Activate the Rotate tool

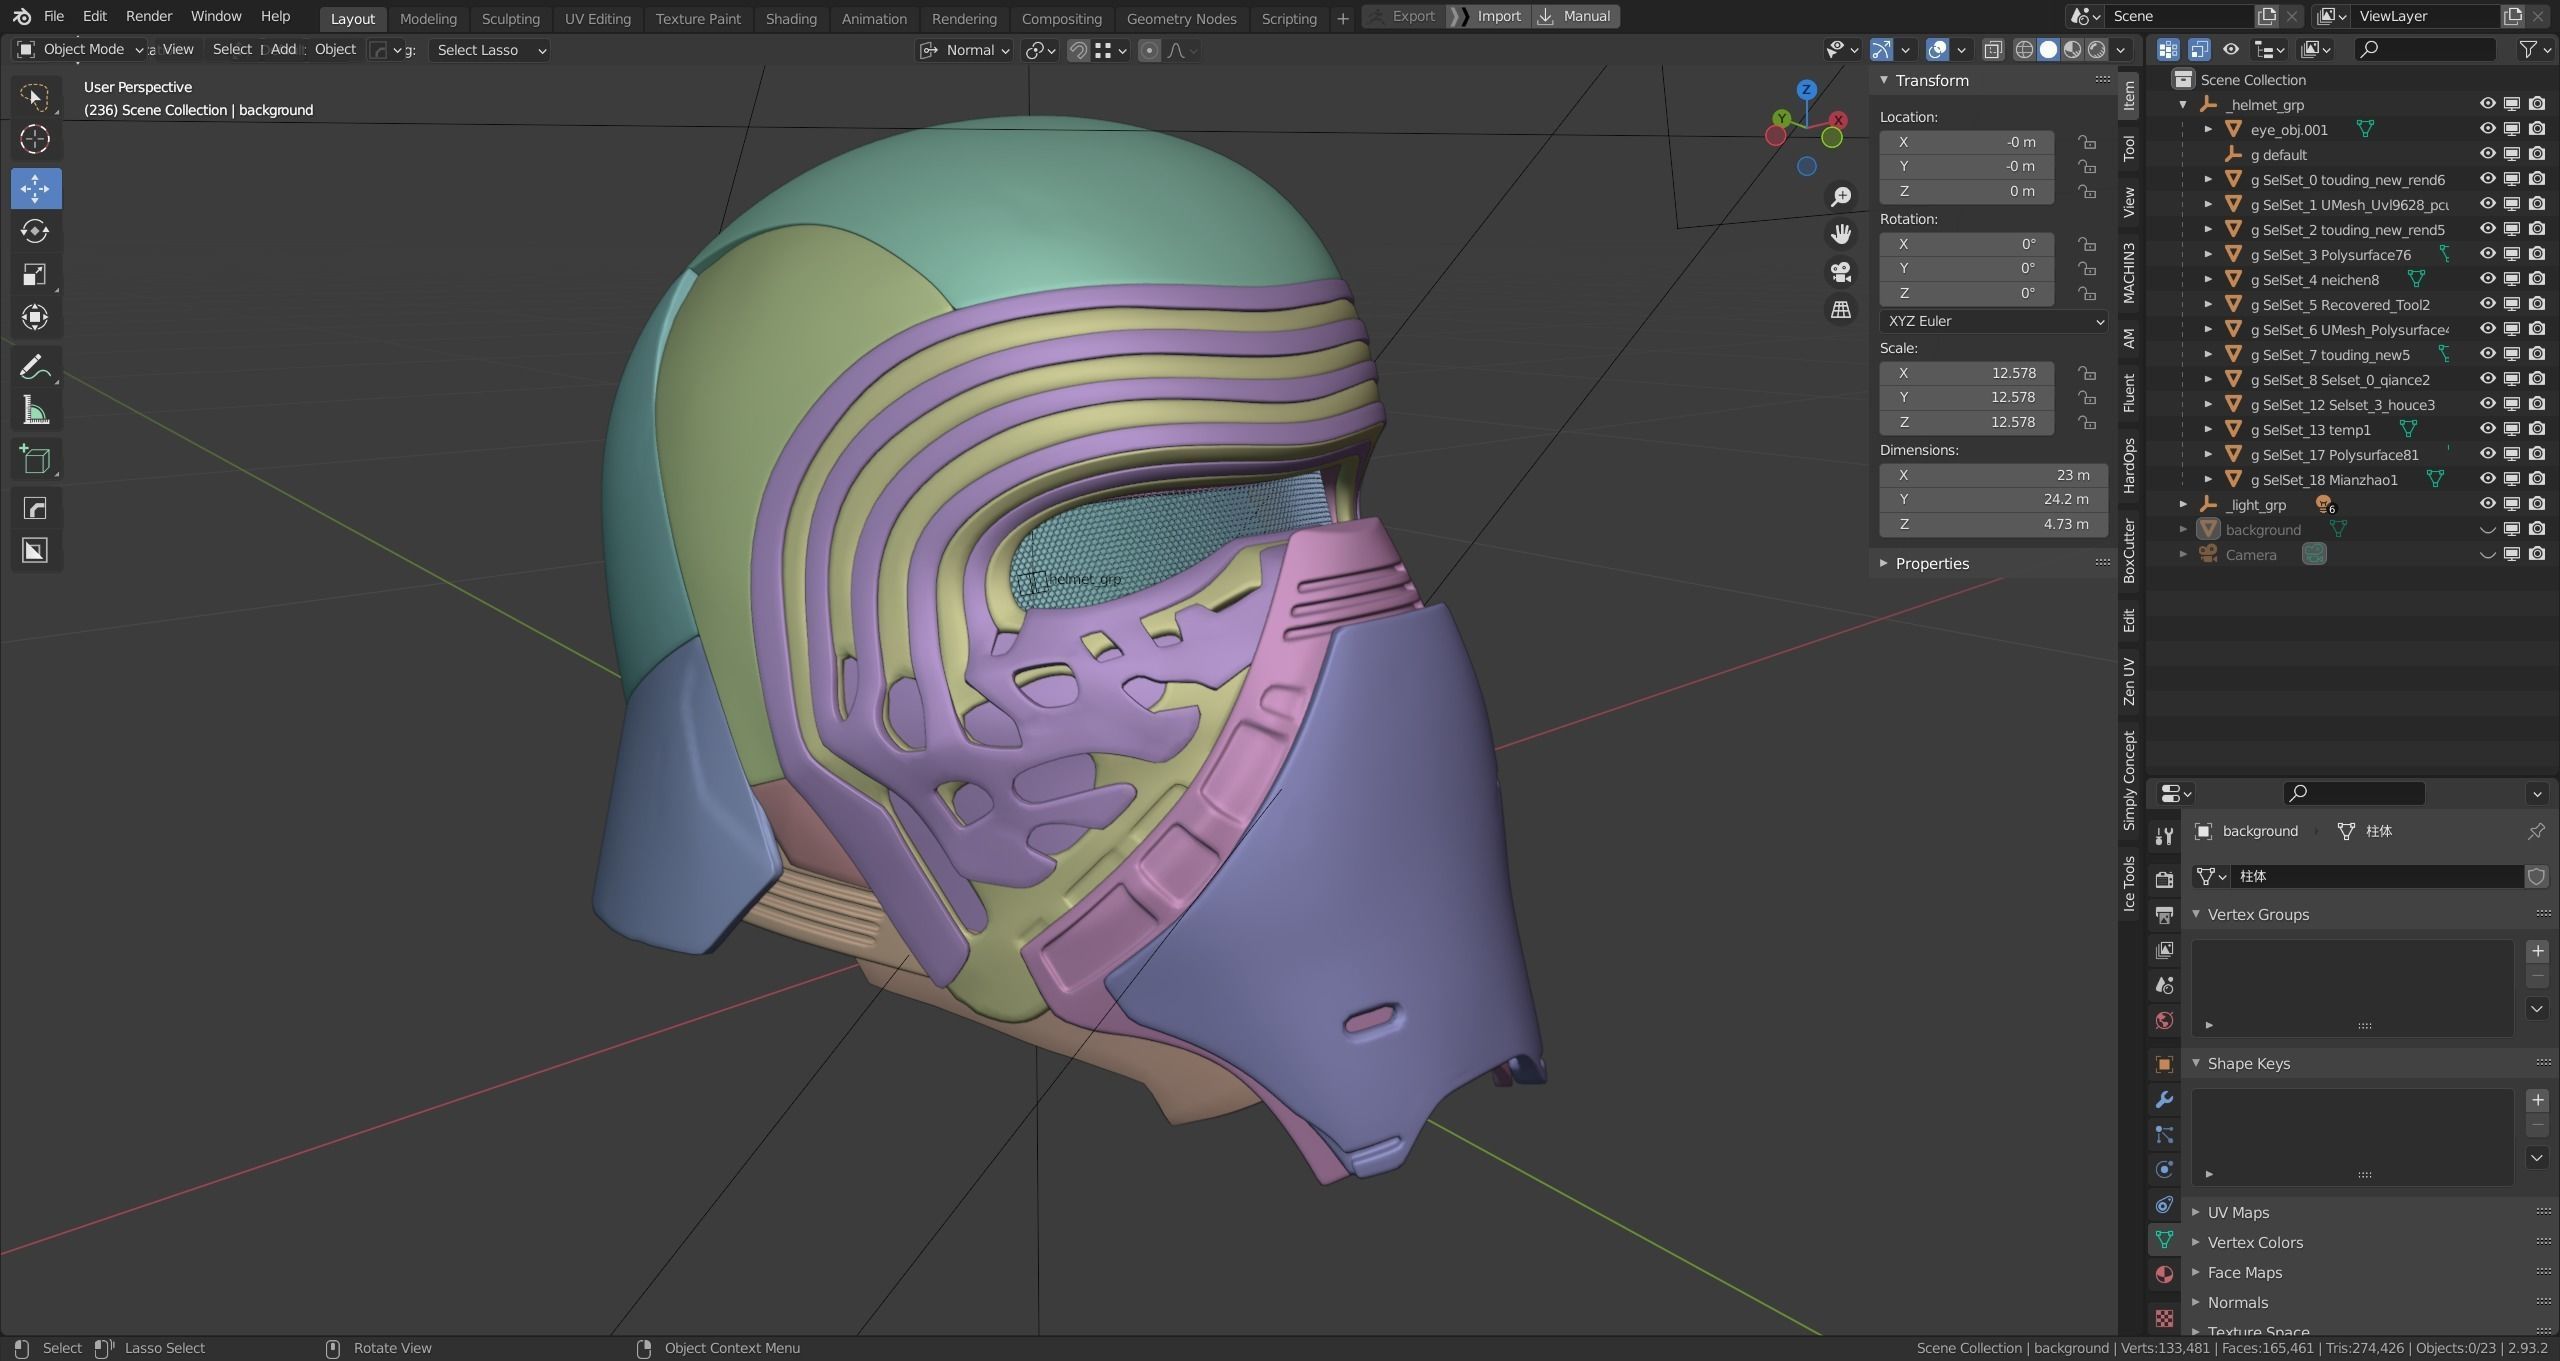click(35, 231)
